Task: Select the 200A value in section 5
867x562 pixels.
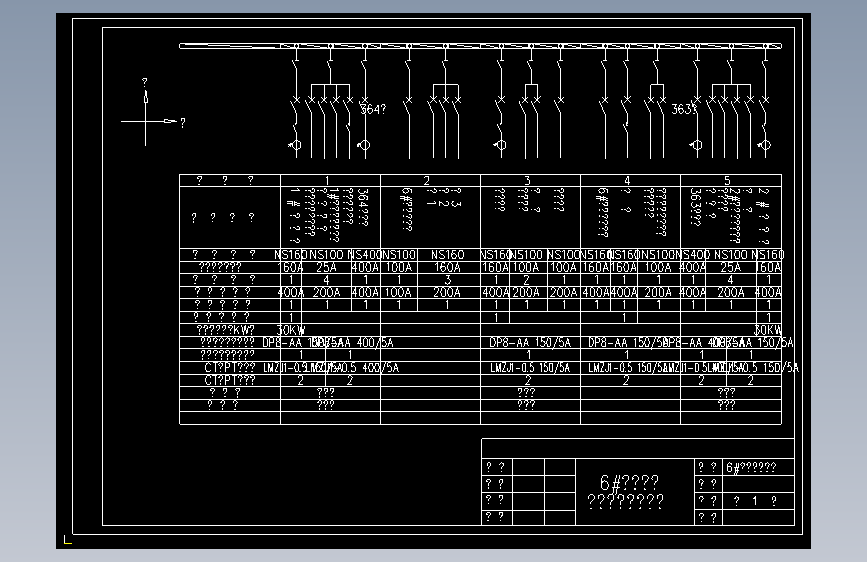Action: click(x=730, y=292)
